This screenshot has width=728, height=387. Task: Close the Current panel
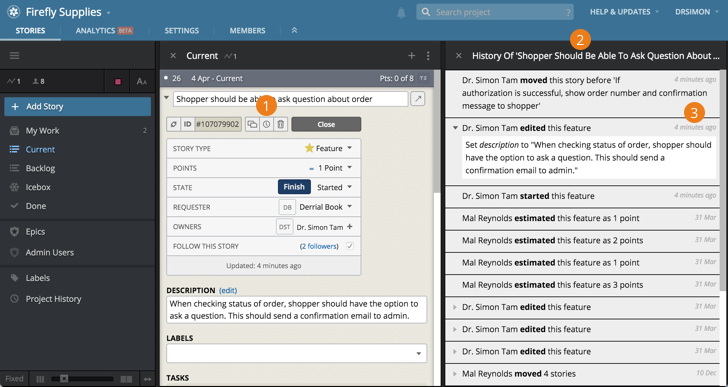point(173,56)
